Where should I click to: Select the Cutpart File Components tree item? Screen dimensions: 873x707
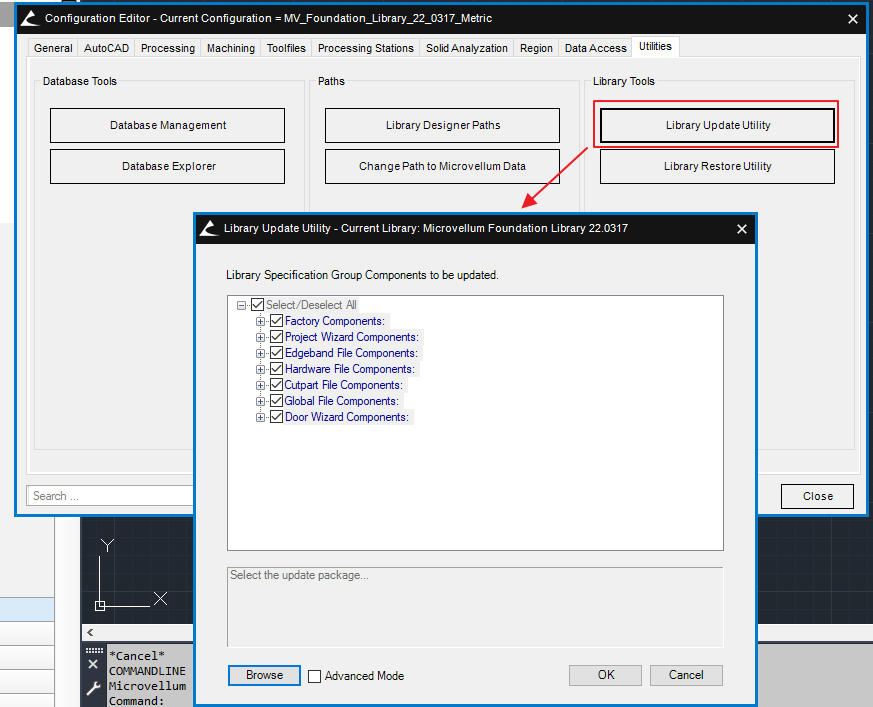coord(343,385)
